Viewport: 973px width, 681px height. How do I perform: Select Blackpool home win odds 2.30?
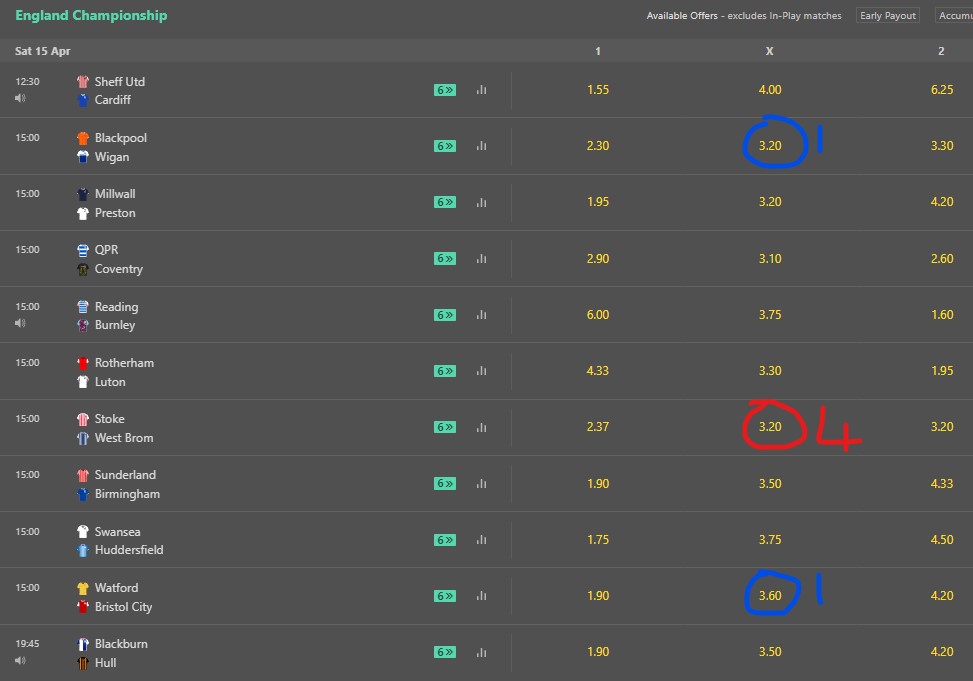pyautogui.click(x=598, y=146)
